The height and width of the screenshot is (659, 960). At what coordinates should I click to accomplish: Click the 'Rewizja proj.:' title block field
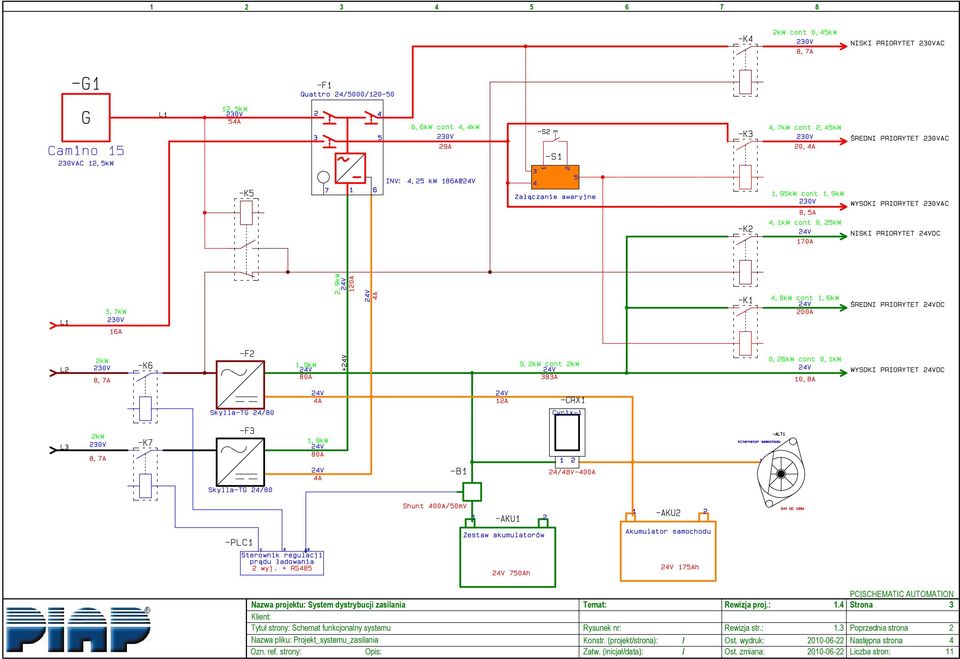784,604
